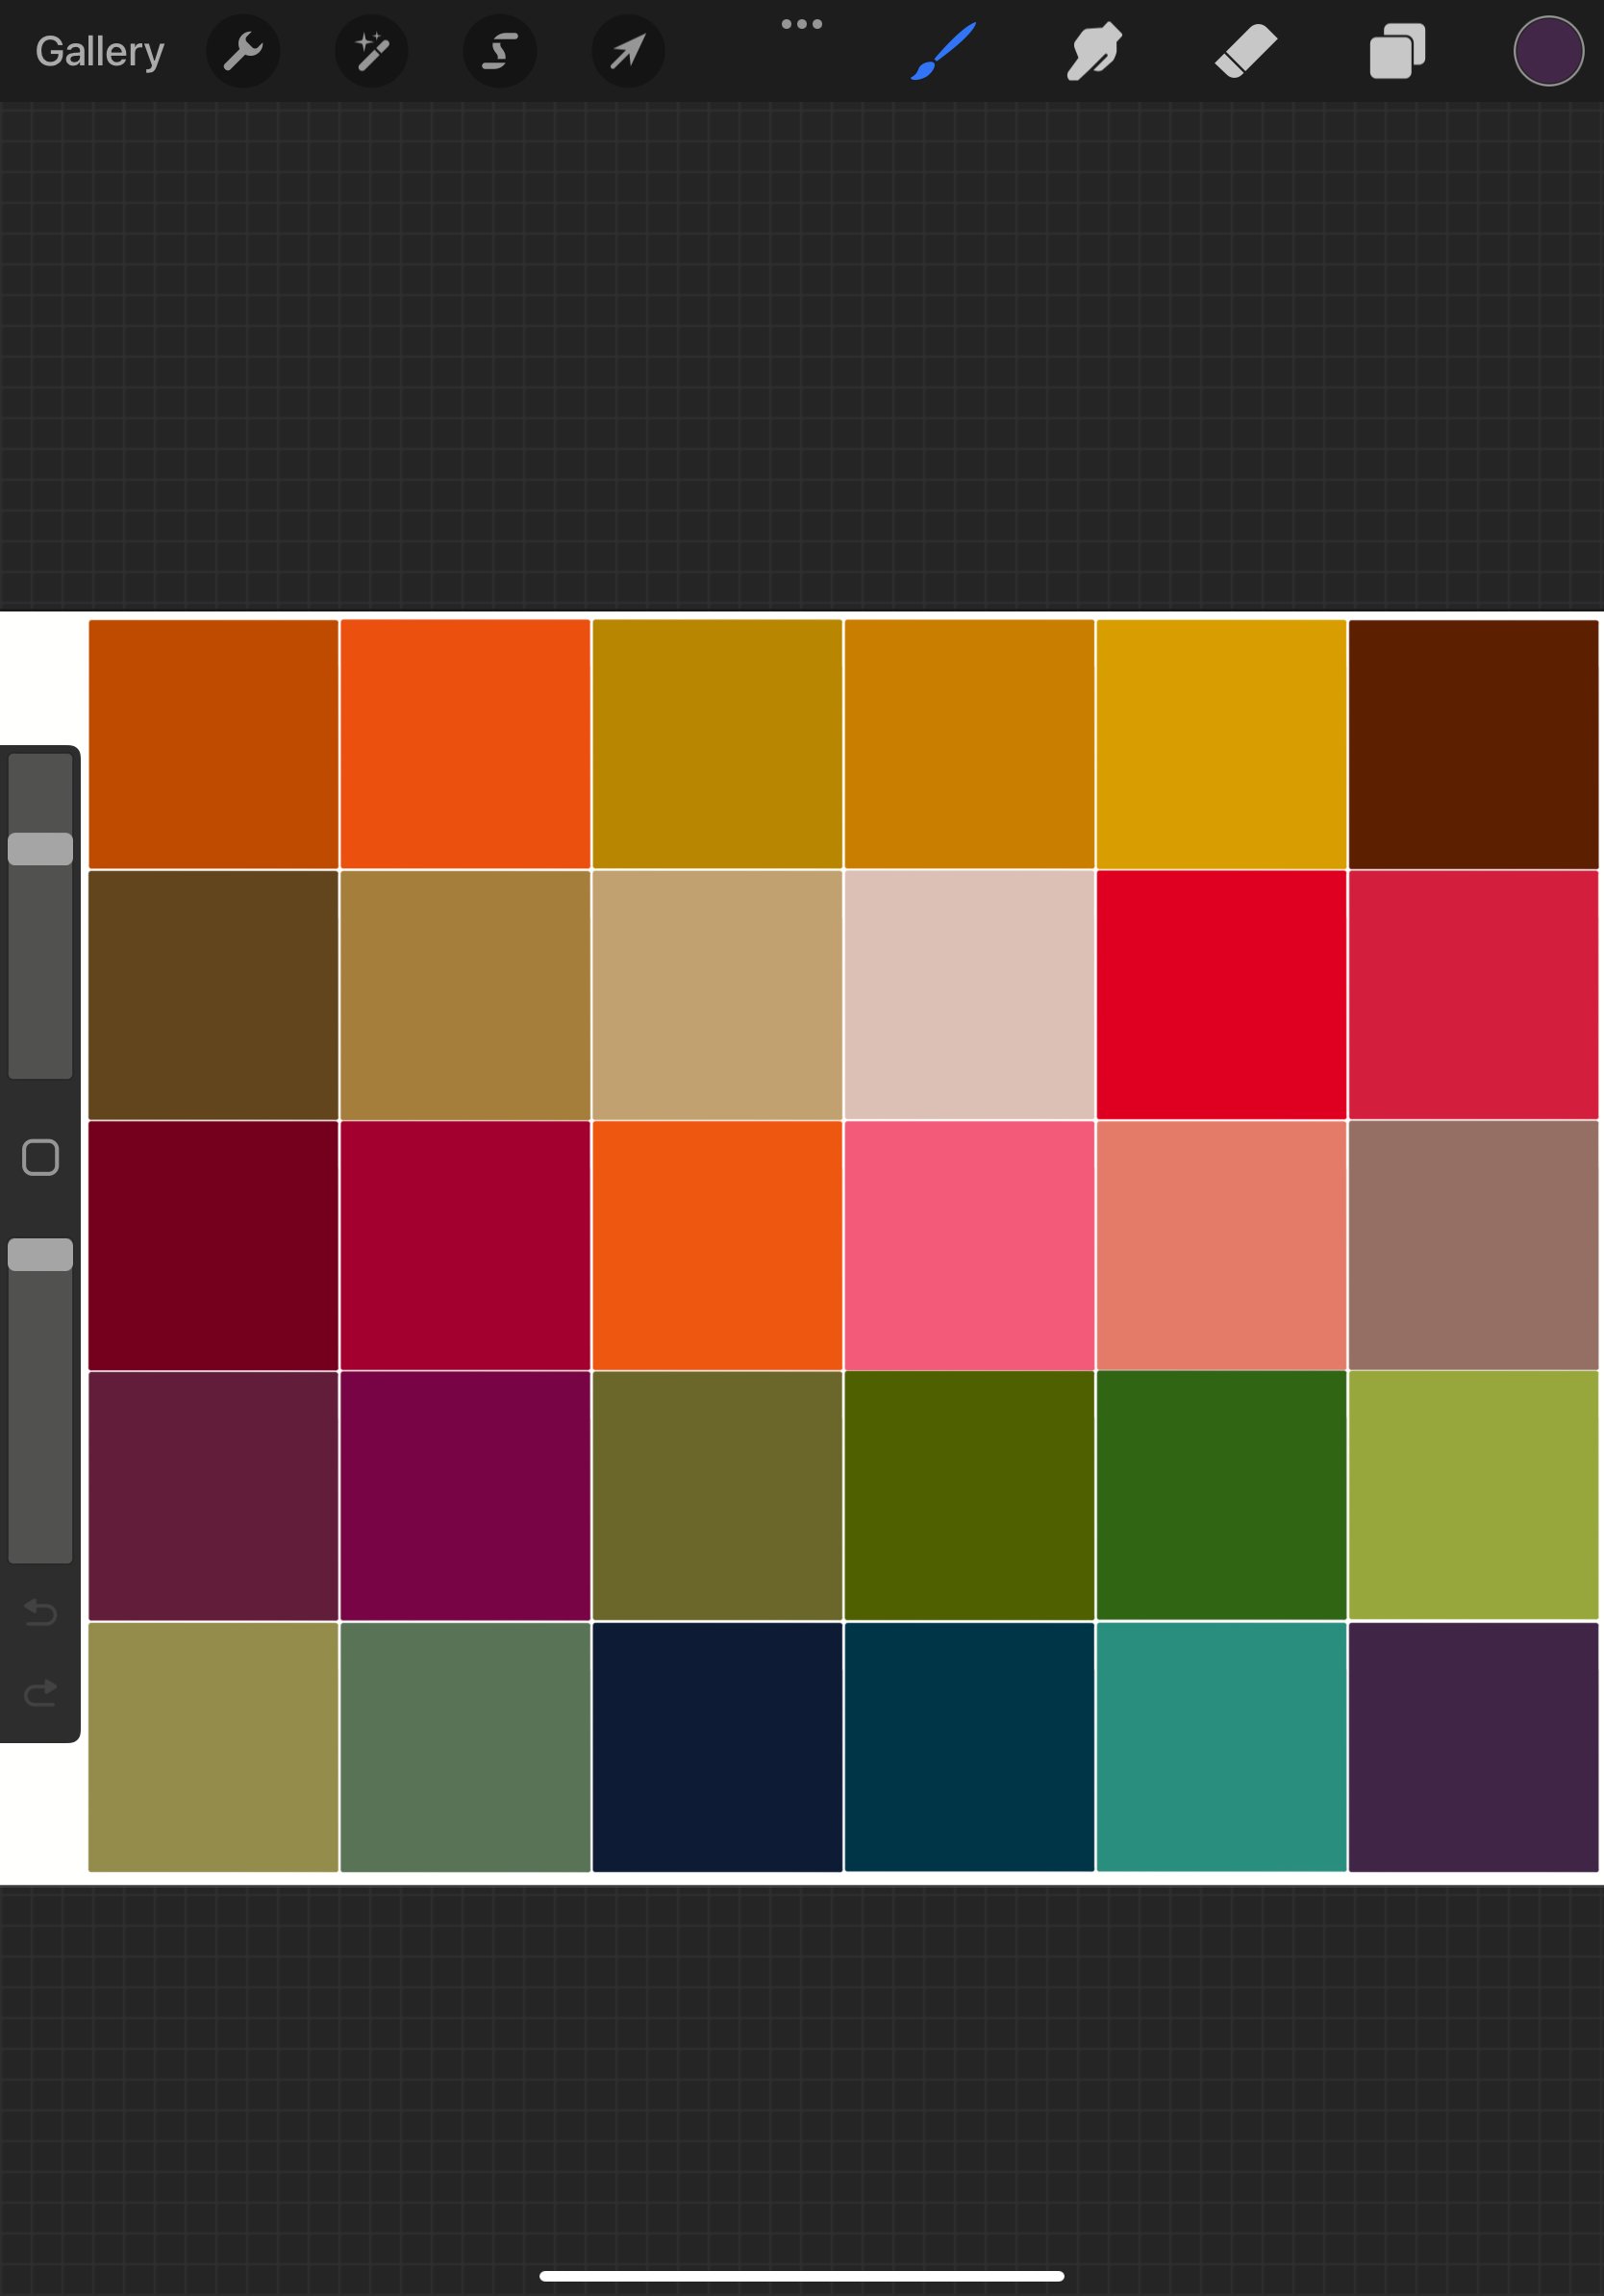Tap the square modify button on sidebar

(x=40, y=1156)
